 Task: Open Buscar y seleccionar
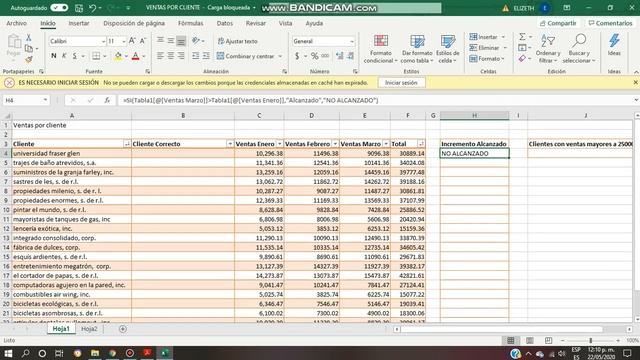[579, 49]
